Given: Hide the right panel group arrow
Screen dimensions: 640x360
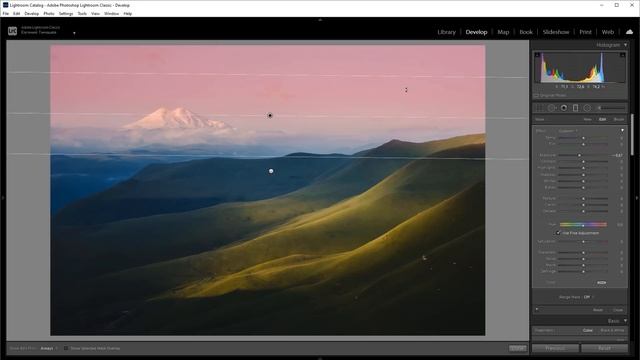Looking at the screenshot, I should click(637, 198).
